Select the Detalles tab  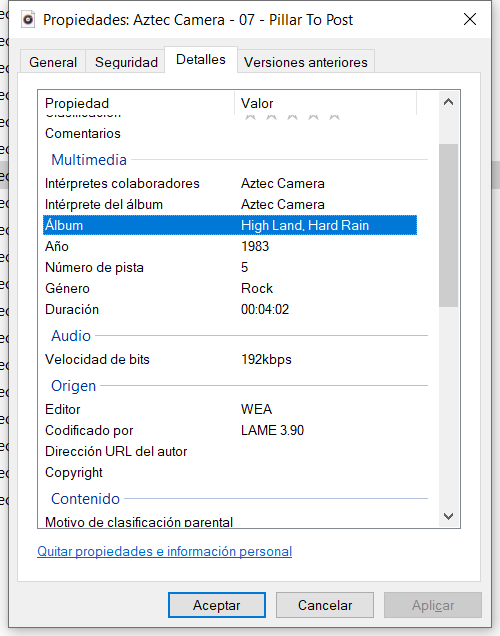(x=201, y=60)
